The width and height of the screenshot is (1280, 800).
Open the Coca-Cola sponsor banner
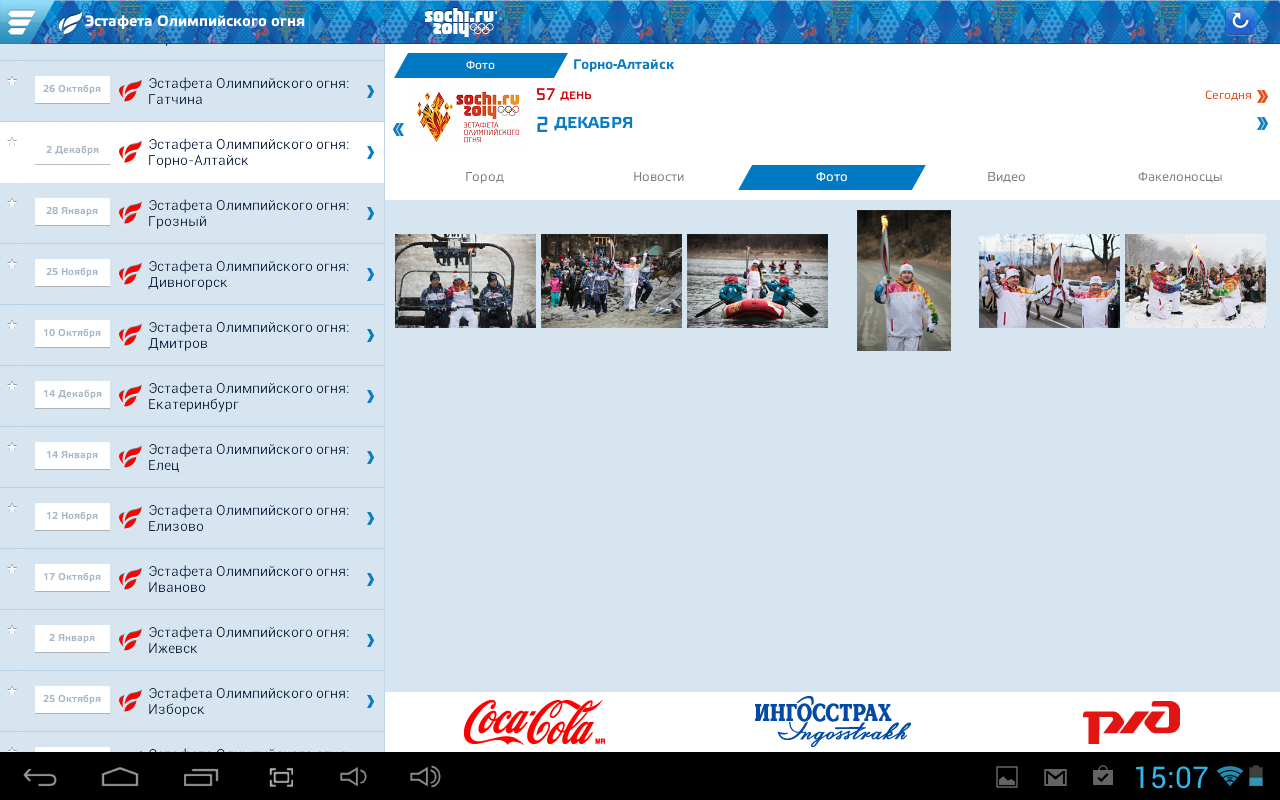click(x=534, y=722)
